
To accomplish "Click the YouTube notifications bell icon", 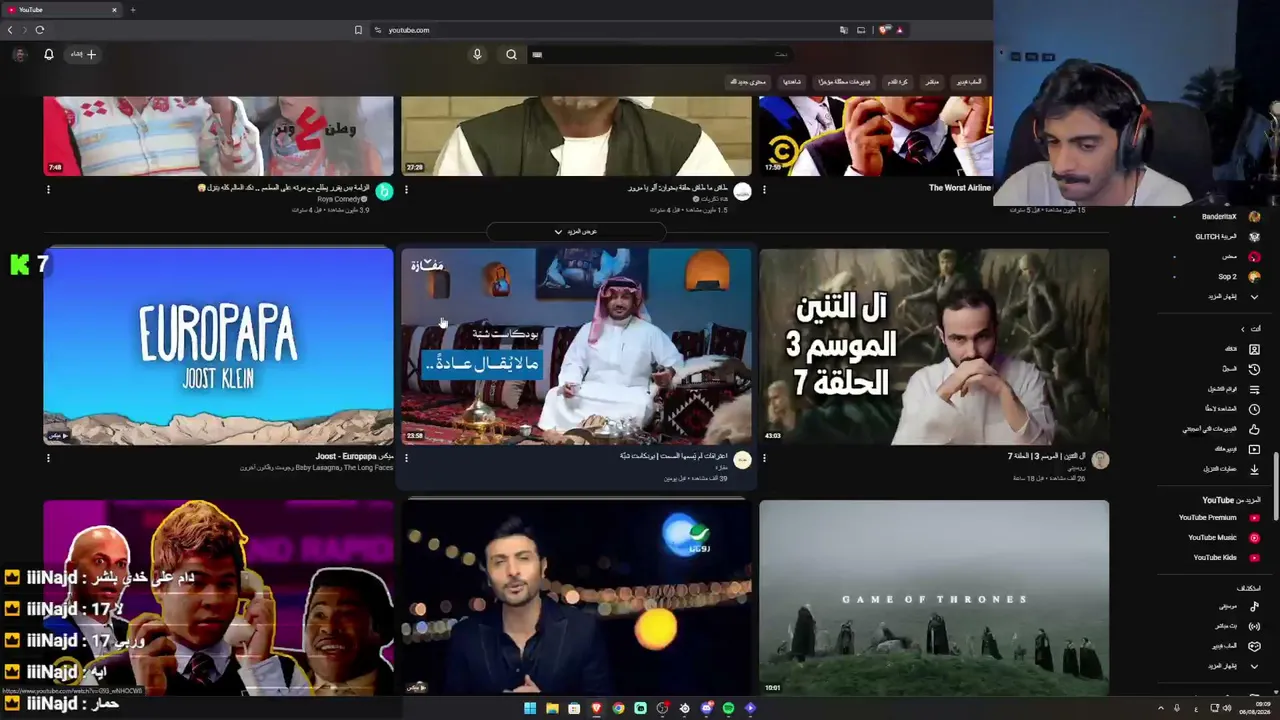I will 48,54.
